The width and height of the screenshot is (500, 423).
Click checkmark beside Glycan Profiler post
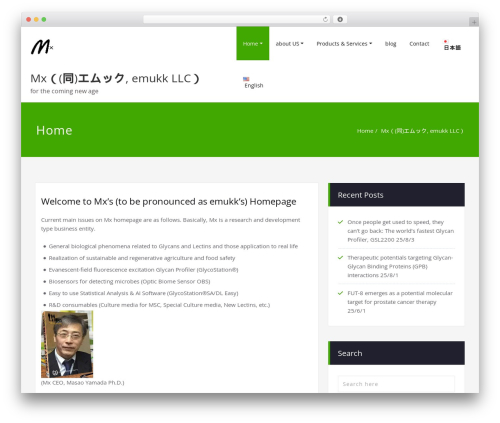click(x=340, y=222)
